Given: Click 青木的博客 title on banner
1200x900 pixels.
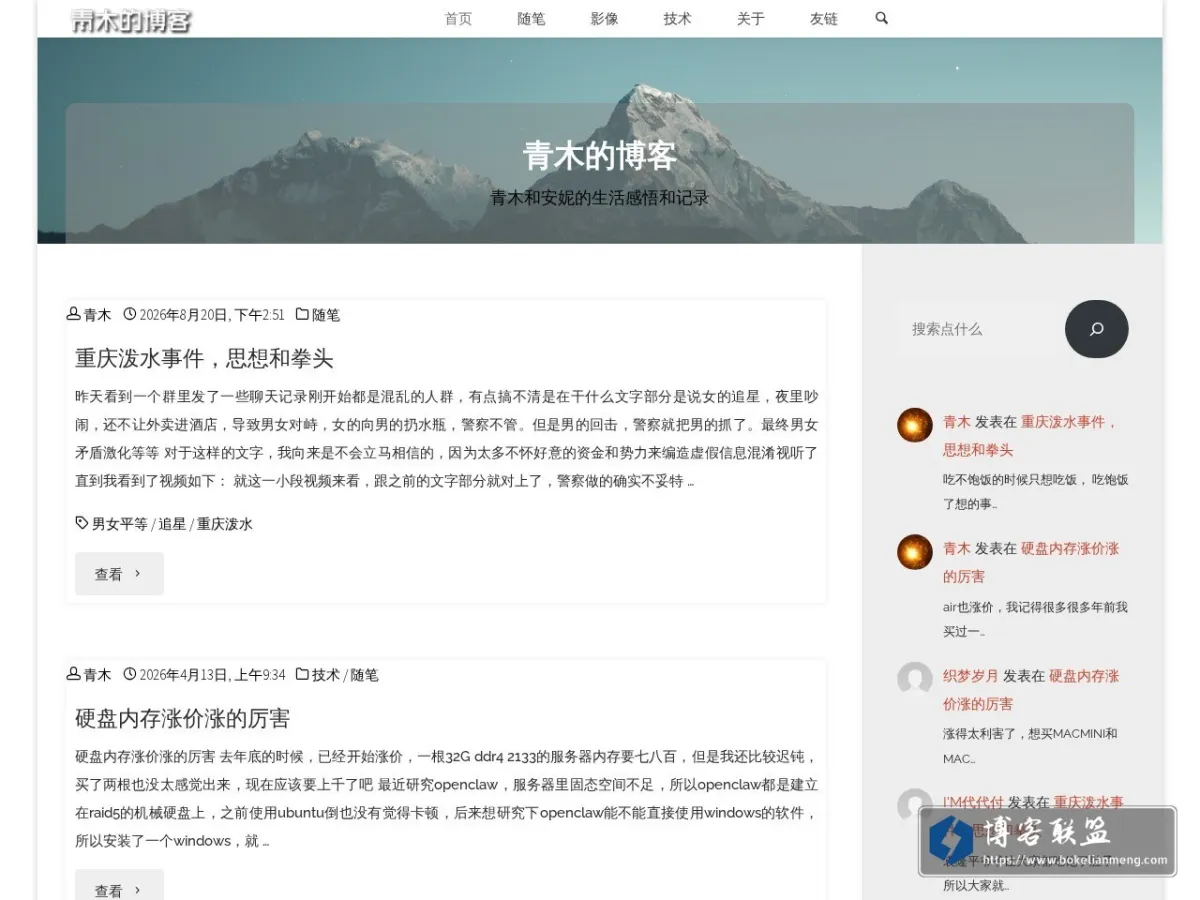Looking at the screenshot, I should 600,155.
